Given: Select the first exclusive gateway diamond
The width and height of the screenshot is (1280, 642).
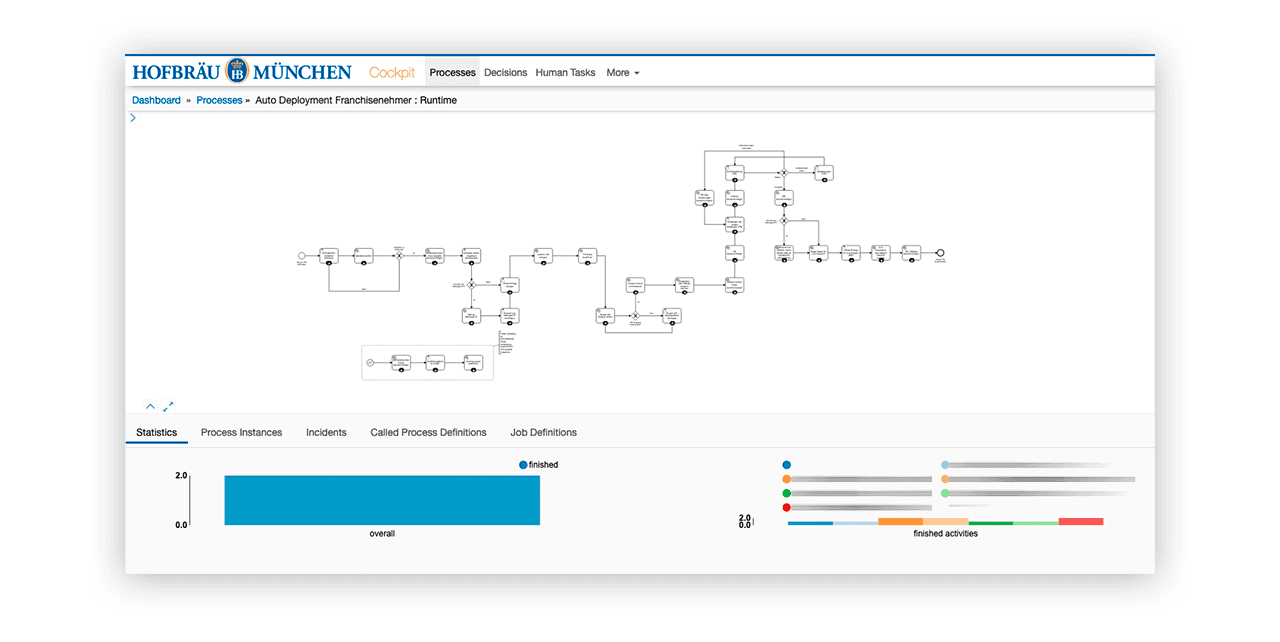Looking at the screenshot, I should (x=398, y=256).
